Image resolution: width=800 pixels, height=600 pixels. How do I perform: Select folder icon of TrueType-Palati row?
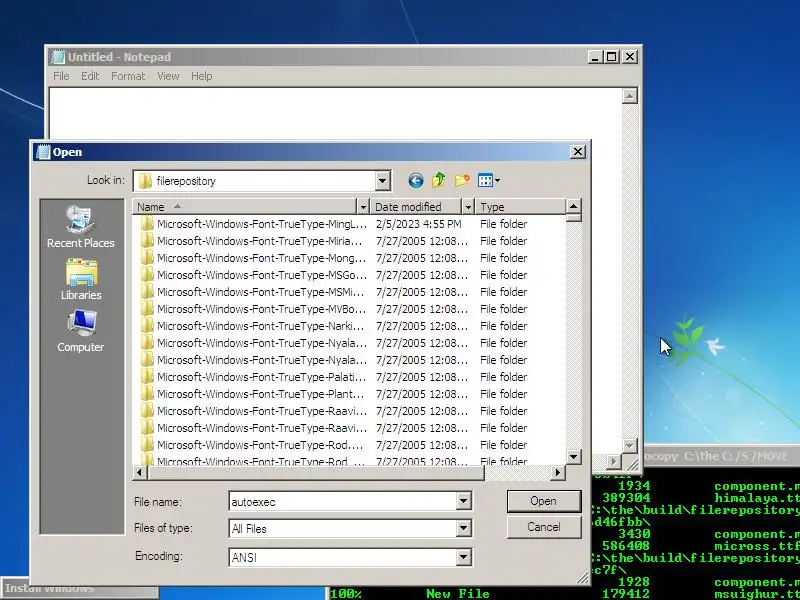147,377
